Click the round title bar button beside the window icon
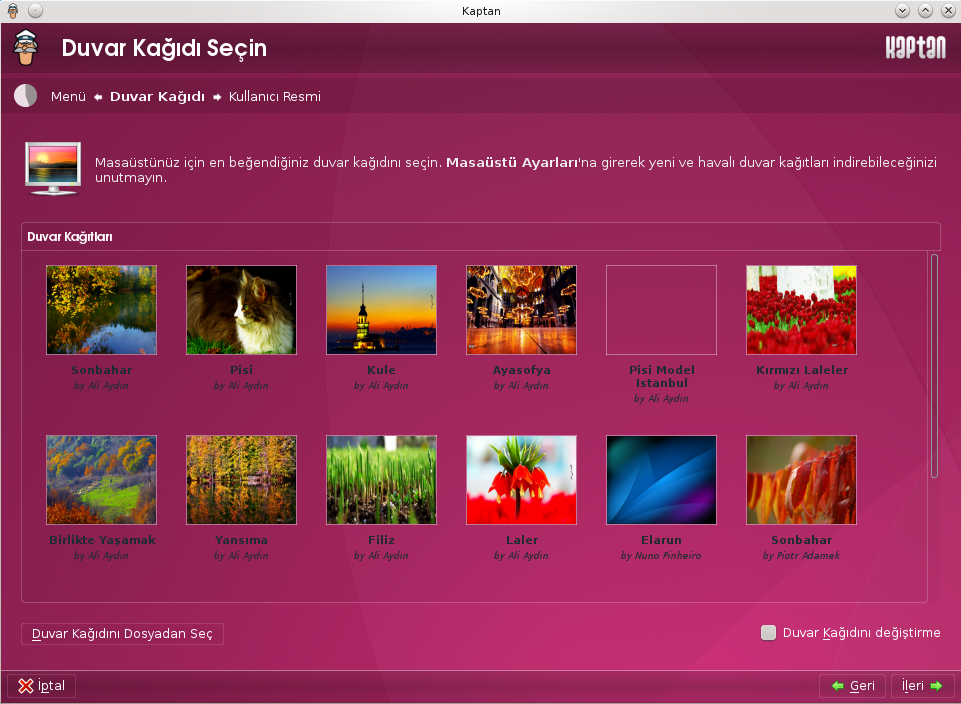This screenshot has width=961, height=704. point(36,10)
